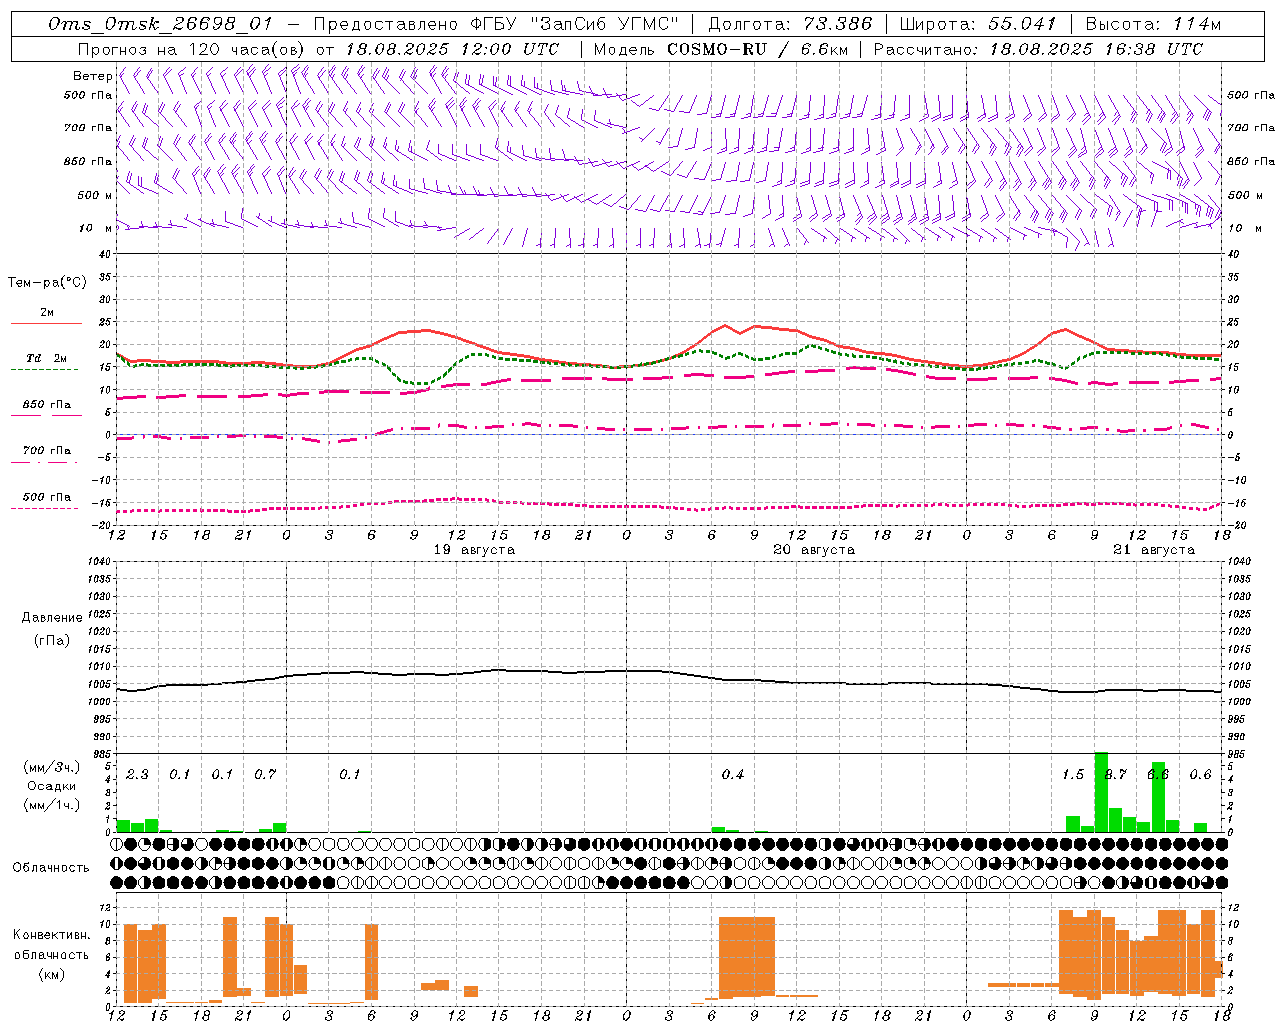1280x1024 pixels.
Task: Click the Осадки panel label
Action: pyautogui.click(x=52, y=786)
